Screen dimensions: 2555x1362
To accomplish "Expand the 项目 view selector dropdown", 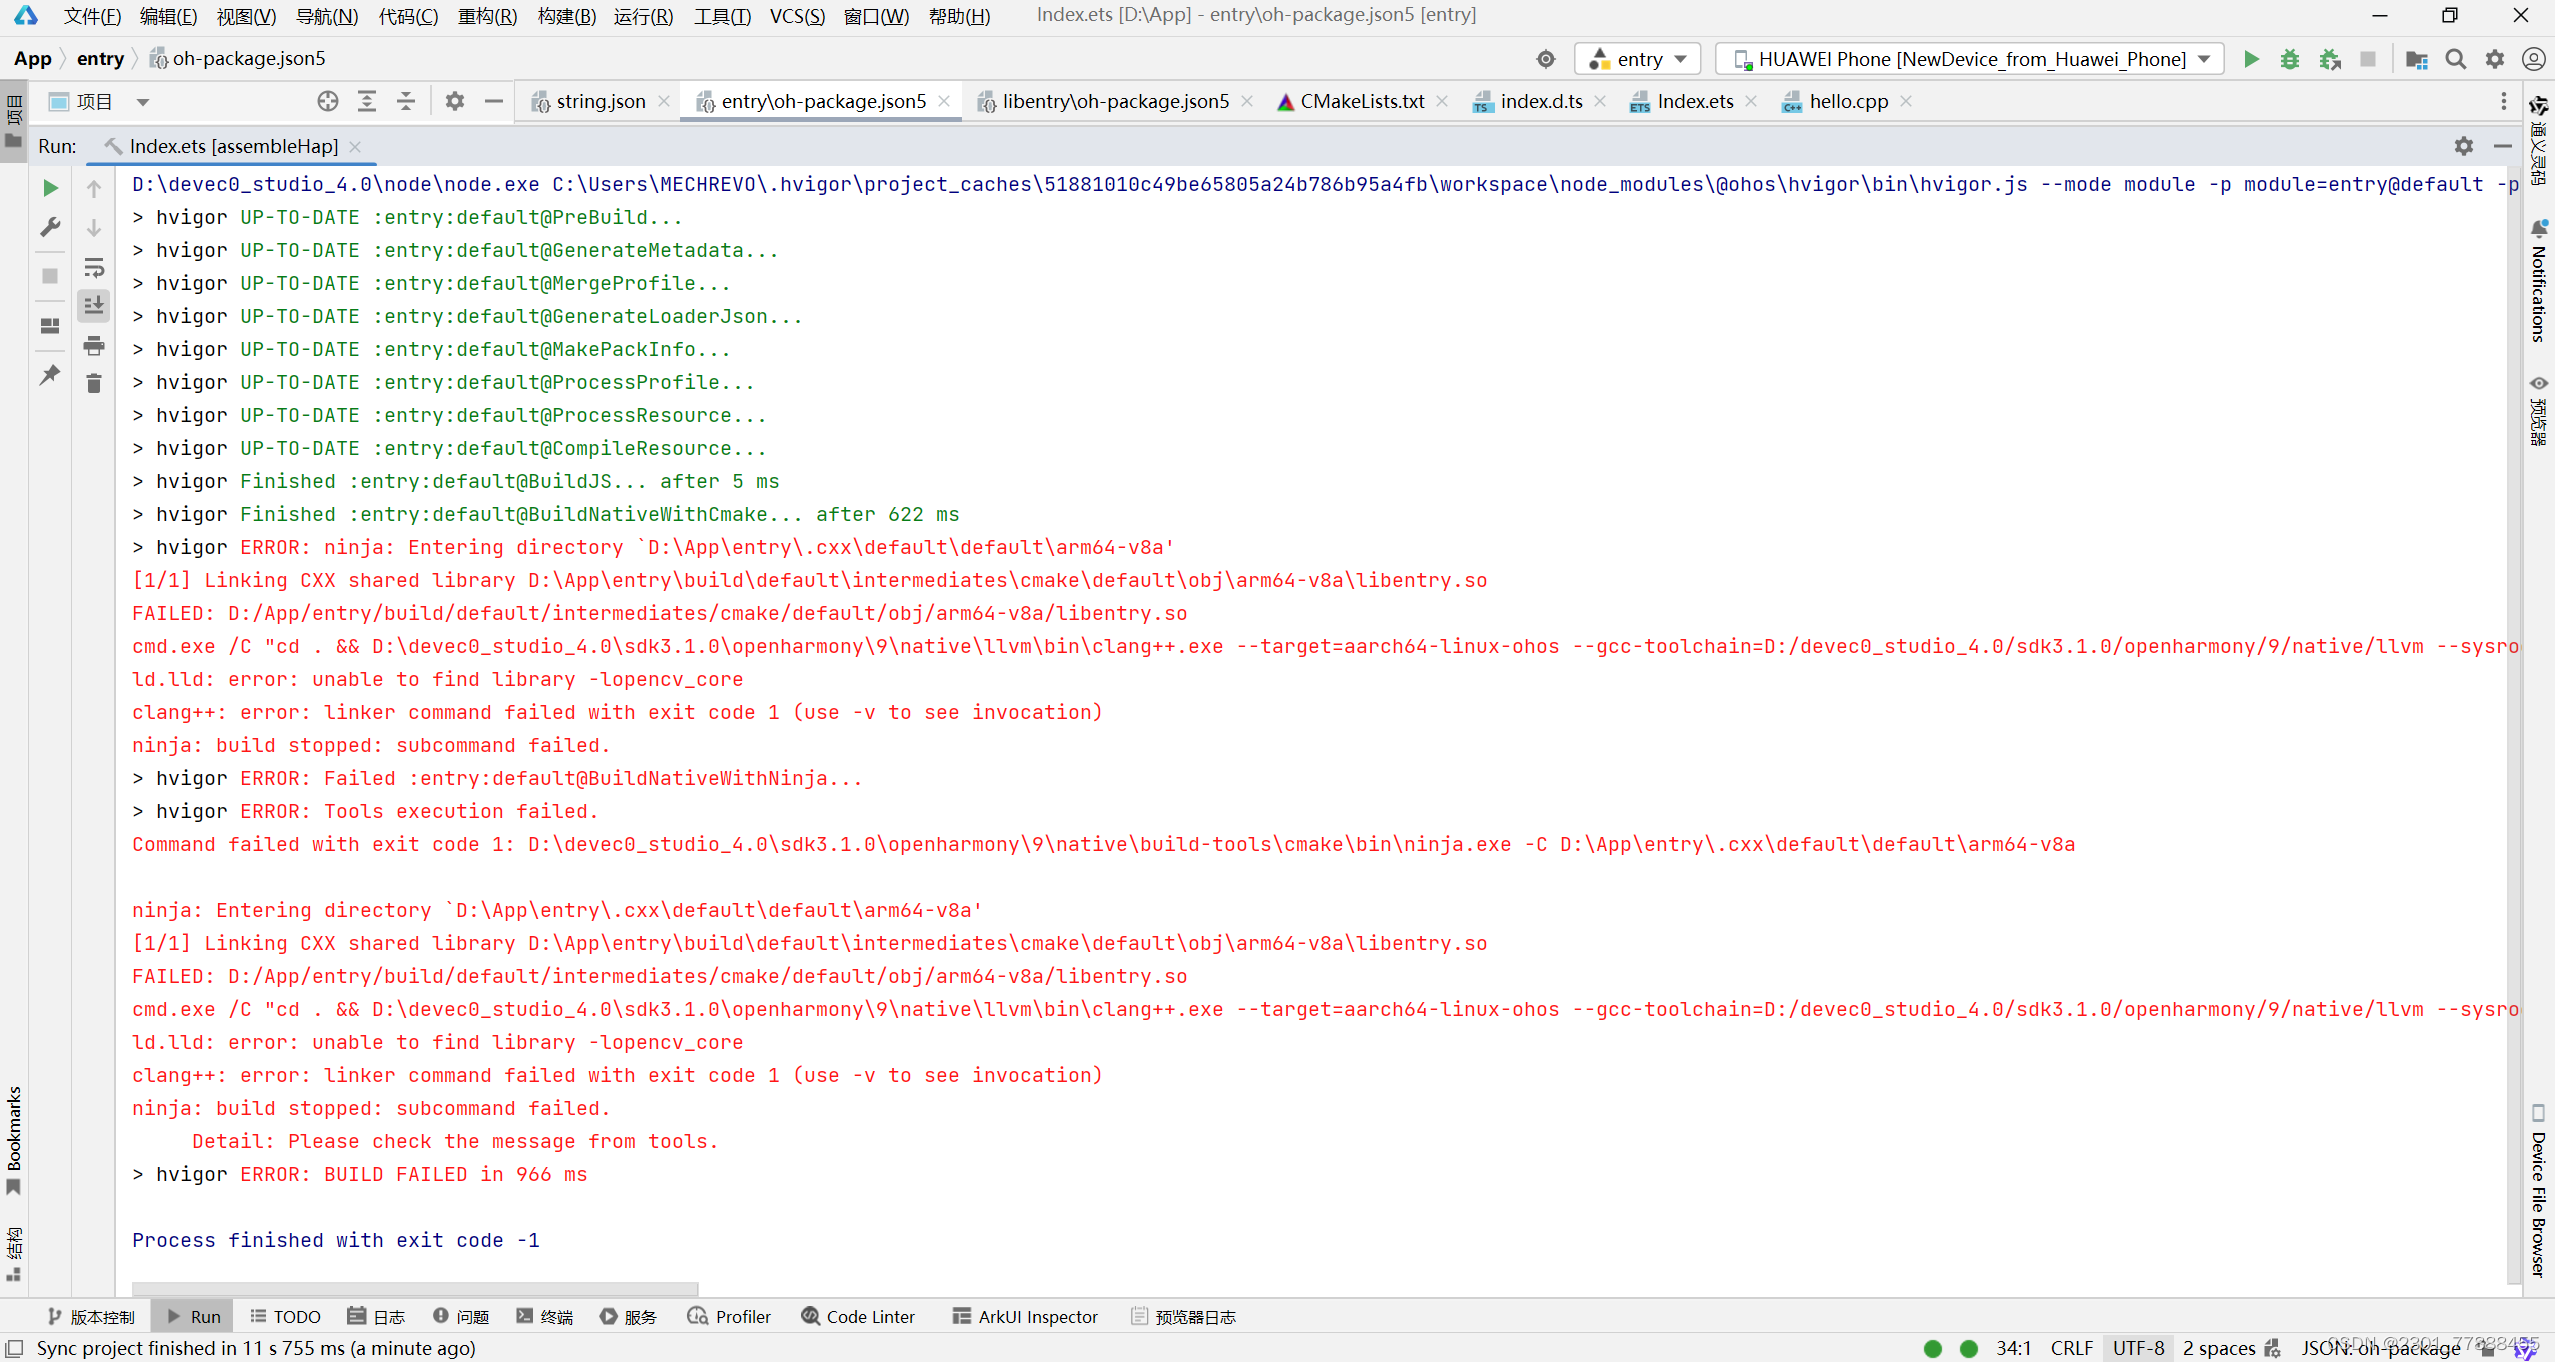I will point(143,102).
